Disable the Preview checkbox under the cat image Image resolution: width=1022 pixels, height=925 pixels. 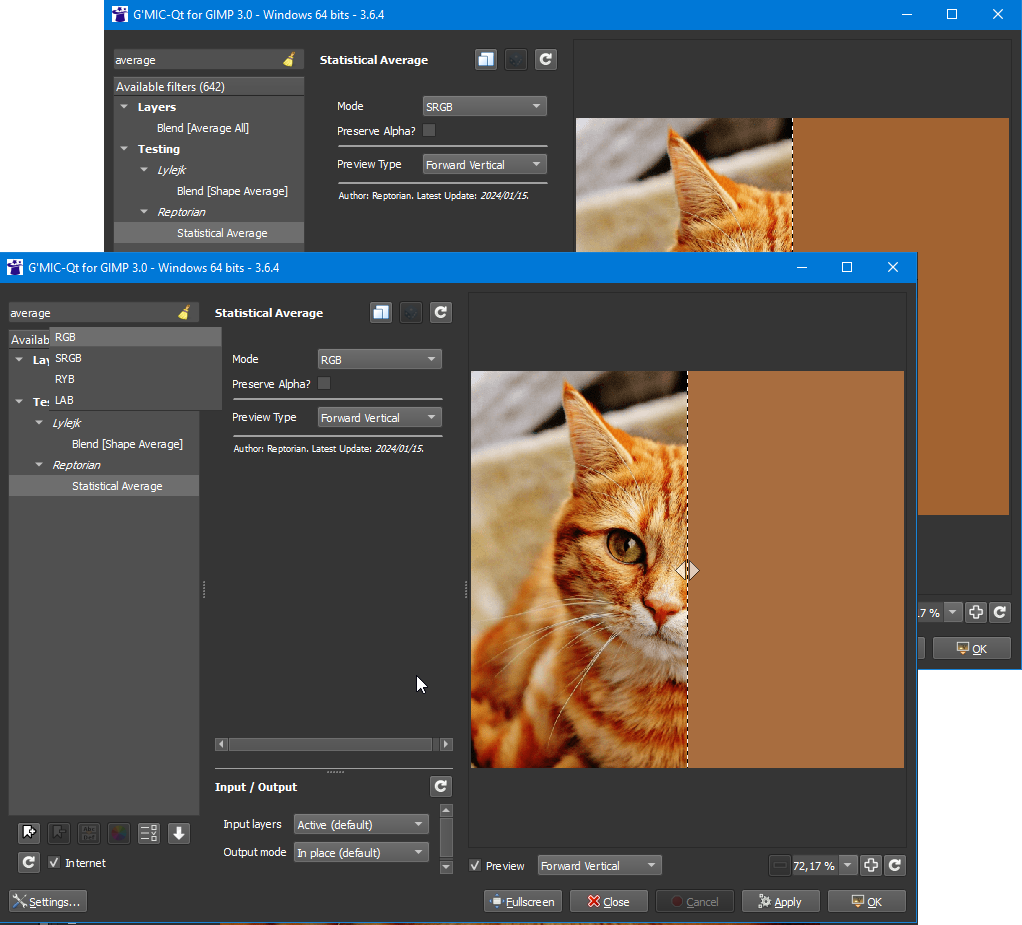coord(476,866)
